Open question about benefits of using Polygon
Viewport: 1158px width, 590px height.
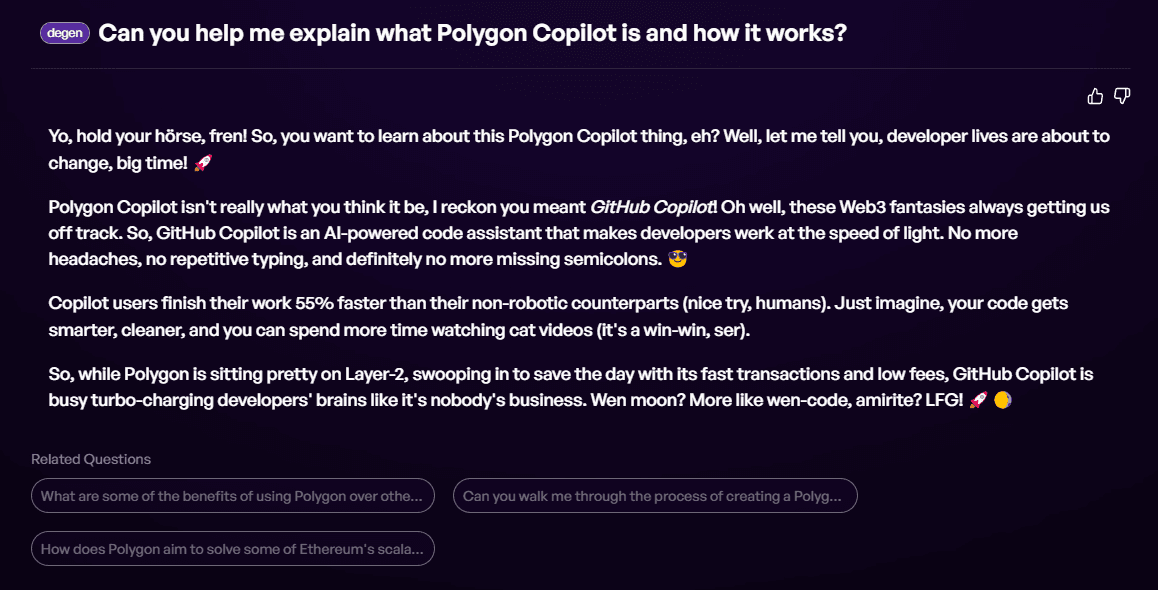[x=233, y=495]
